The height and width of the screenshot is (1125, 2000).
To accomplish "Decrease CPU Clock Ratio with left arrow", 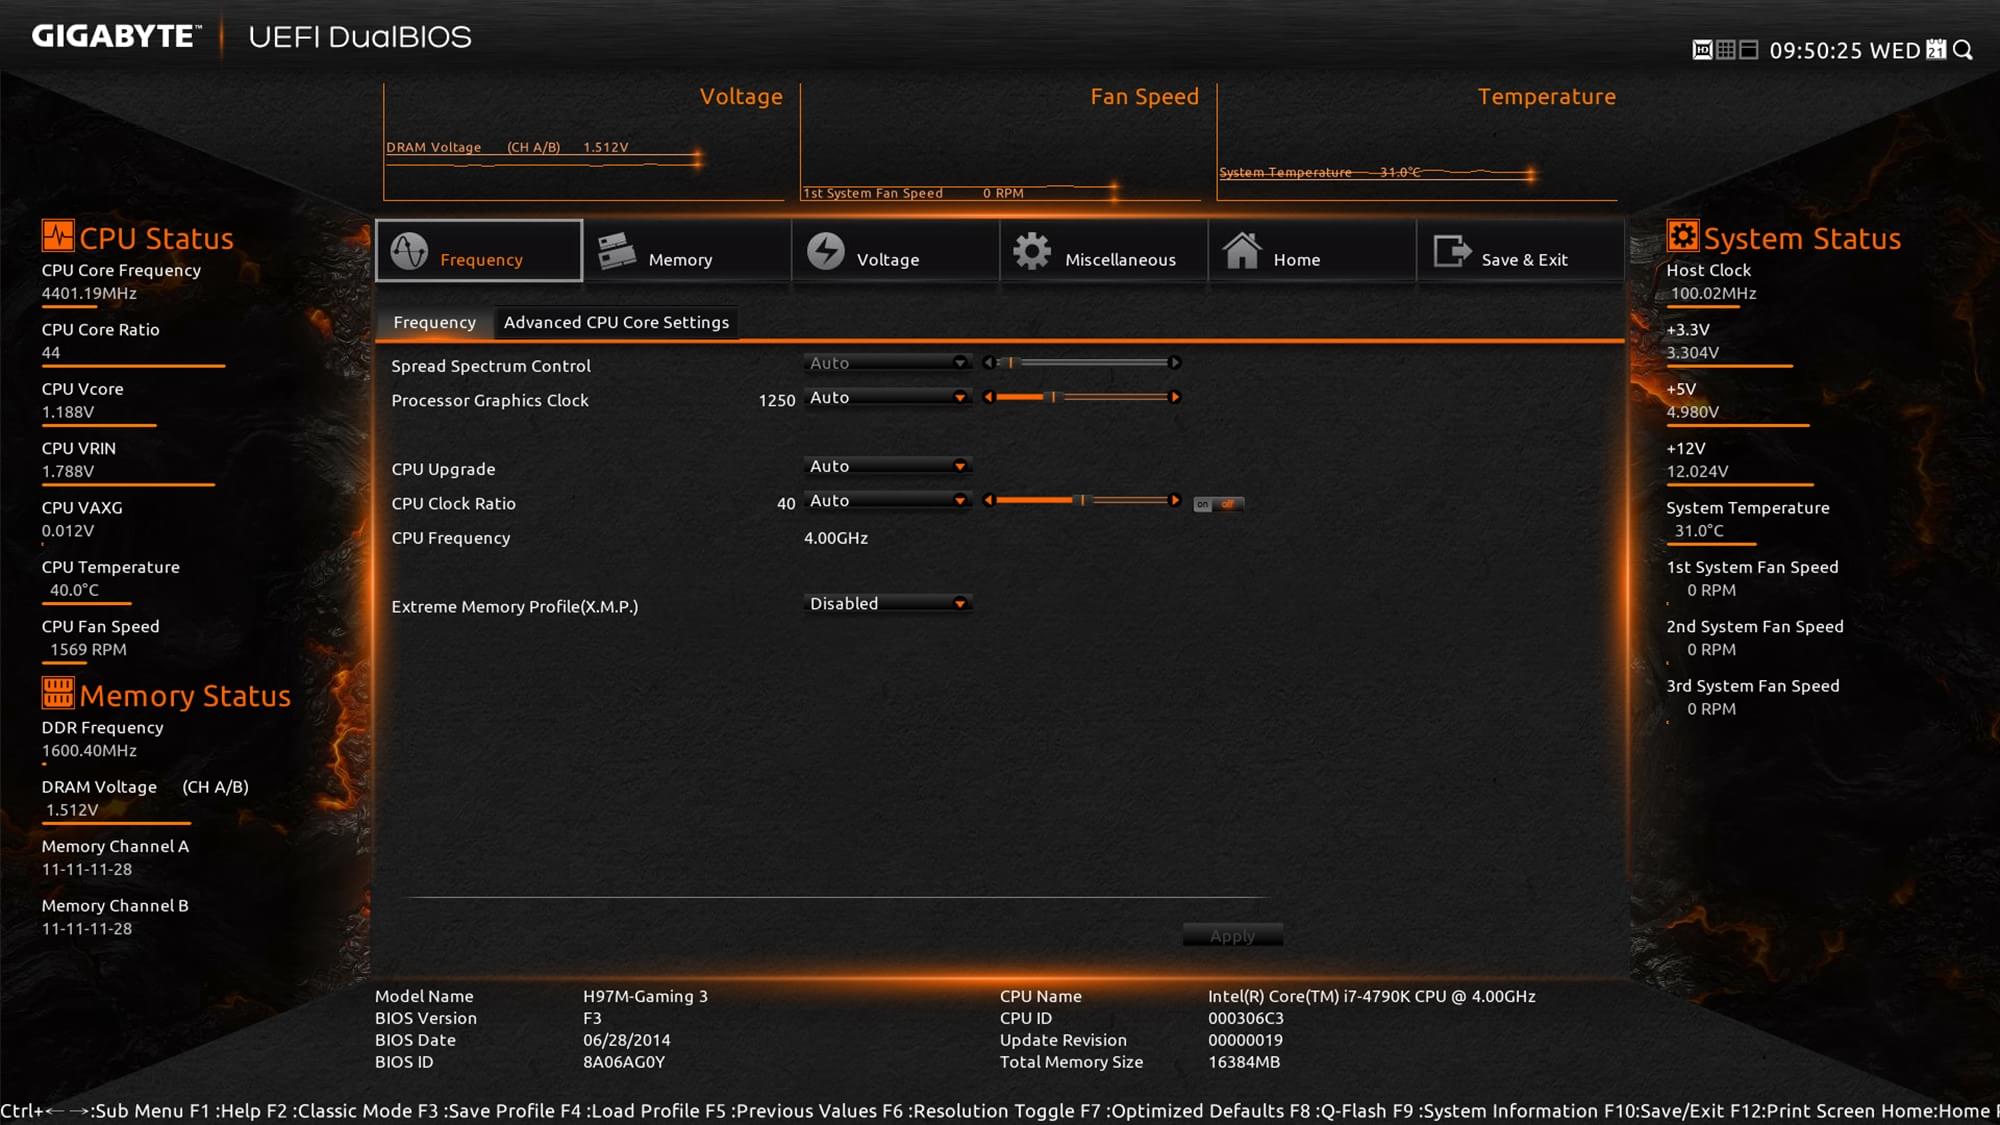I will point(988,500).
